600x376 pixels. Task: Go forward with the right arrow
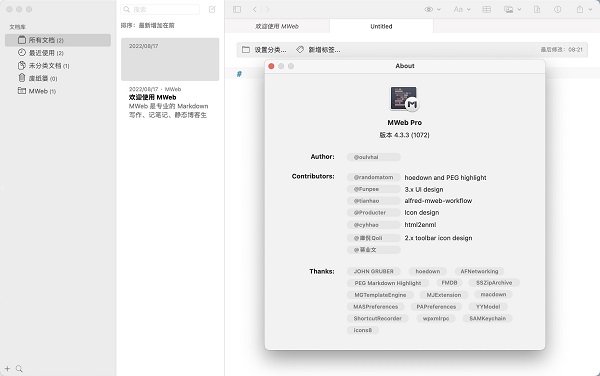pos(268,9)
